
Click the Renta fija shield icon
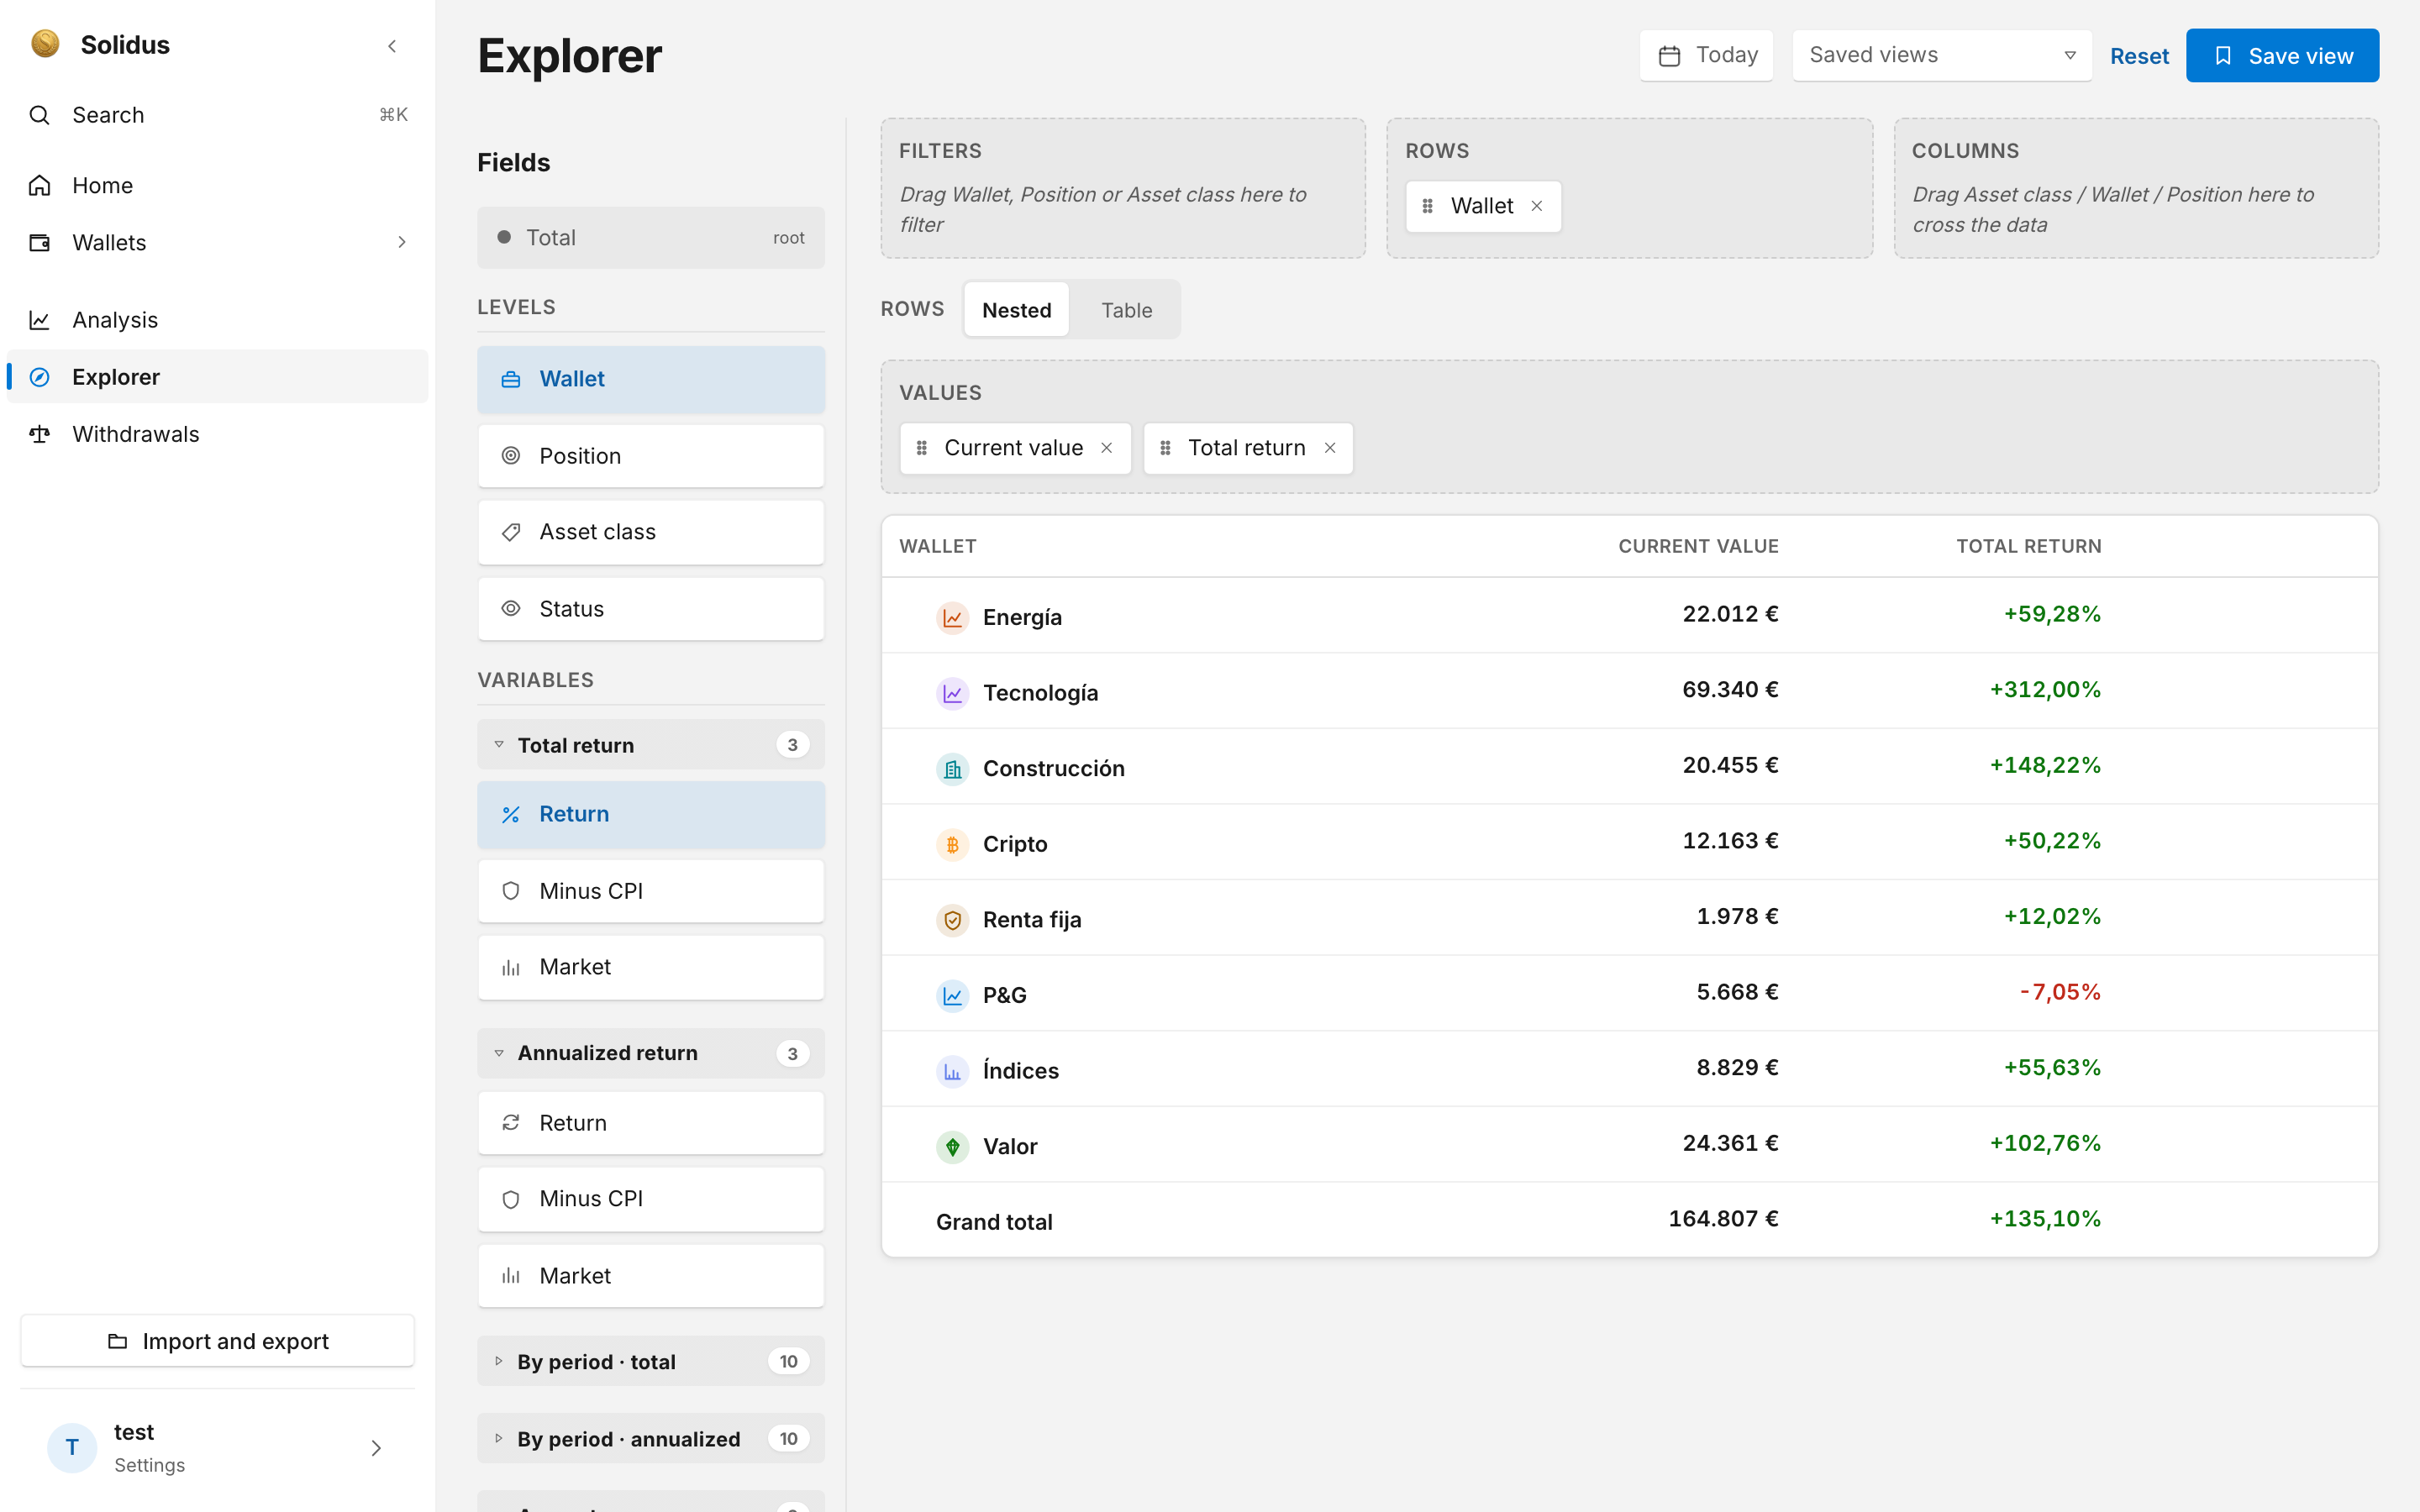point(952,919)
